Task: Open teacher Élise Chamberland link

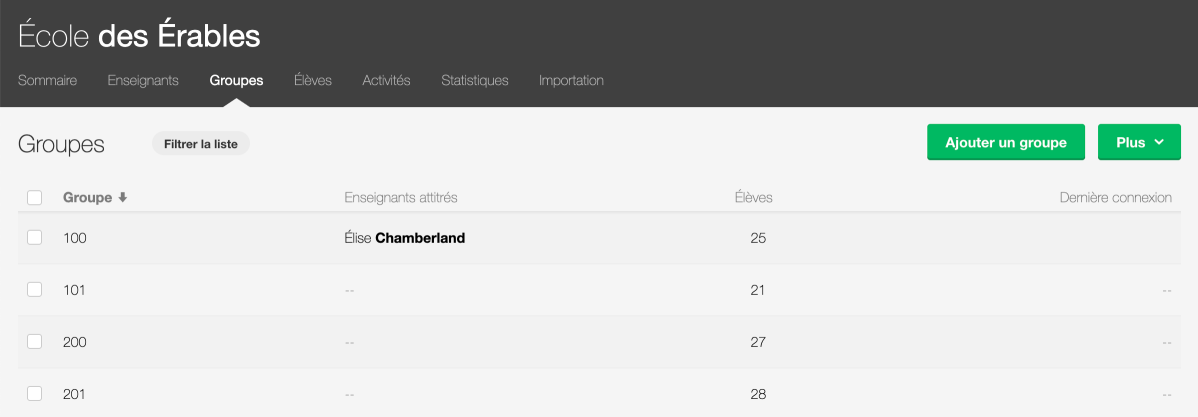Action: tap(405, 238)
